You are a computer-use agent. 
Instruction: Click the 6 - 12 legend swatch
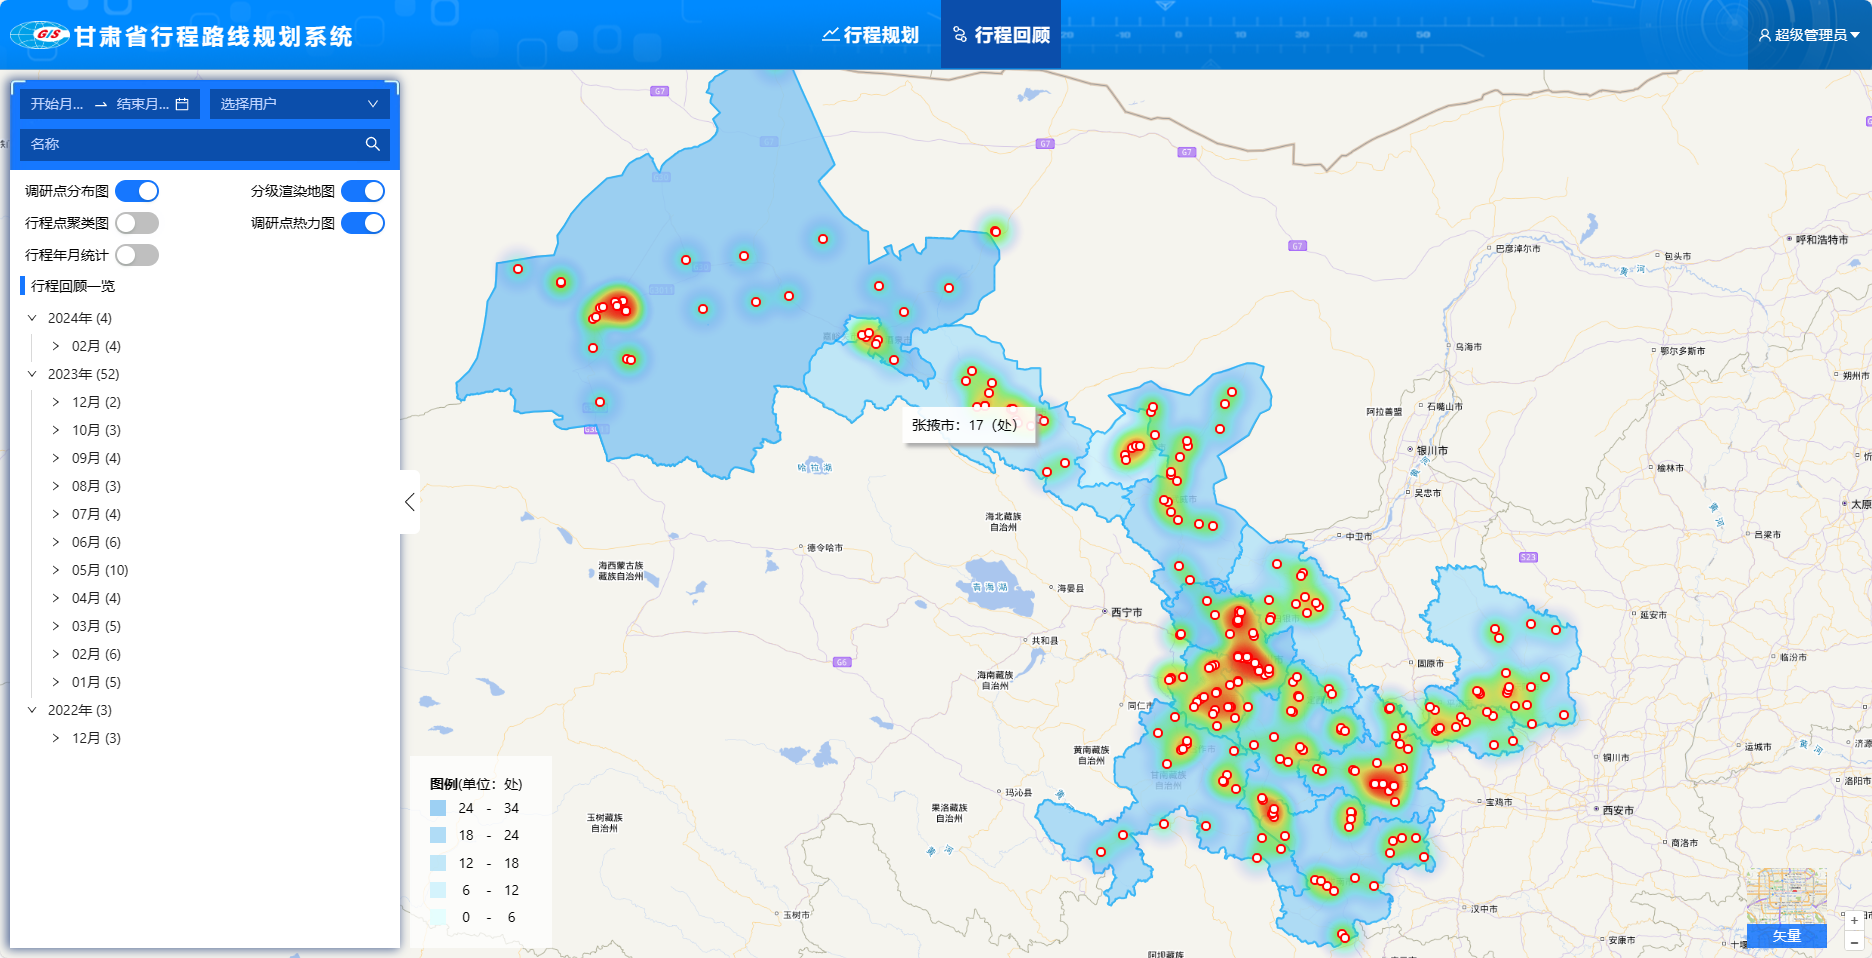pyautogui.click(x=438, y=890)
